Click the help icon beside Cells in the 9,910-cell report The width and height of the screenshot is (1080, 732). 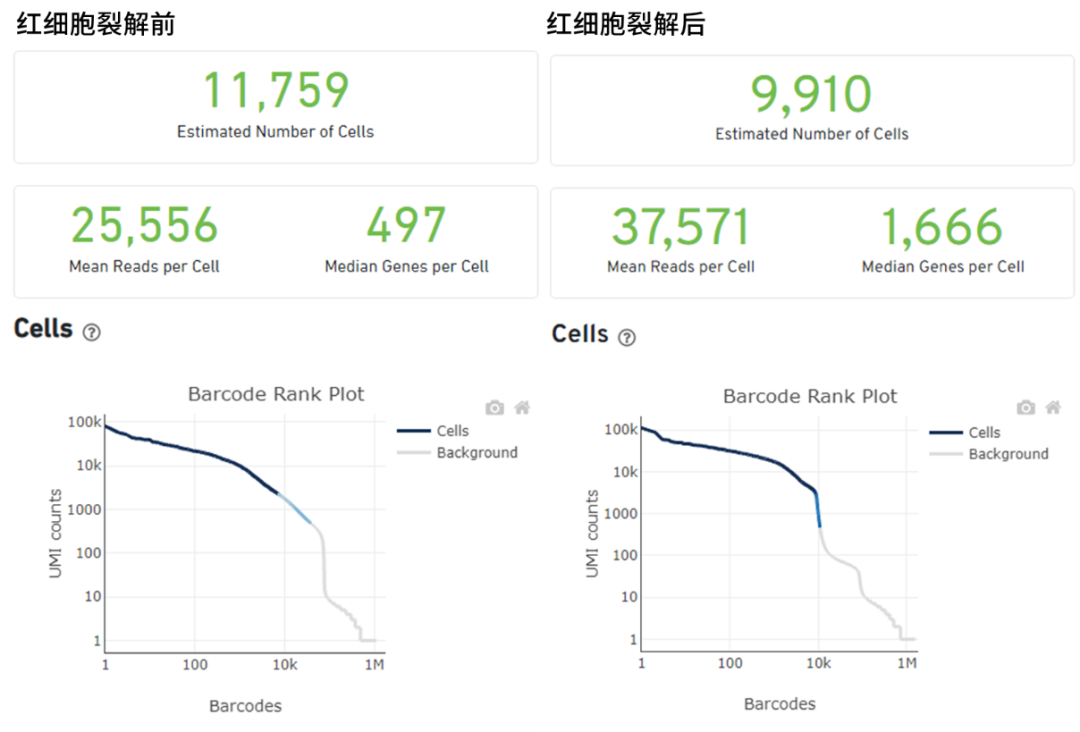coord(627,337)
